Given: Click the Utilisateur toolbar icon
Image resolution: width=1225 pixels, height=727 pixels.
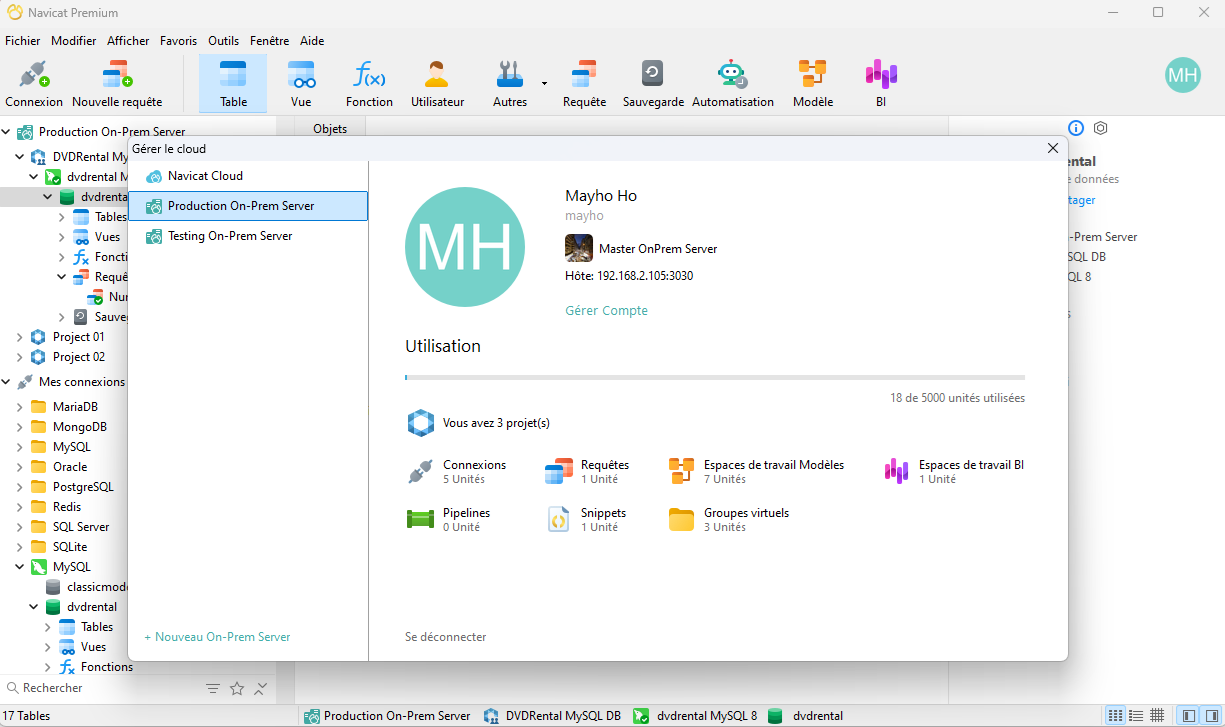Looking at the screenshot, I should [437, 83].
